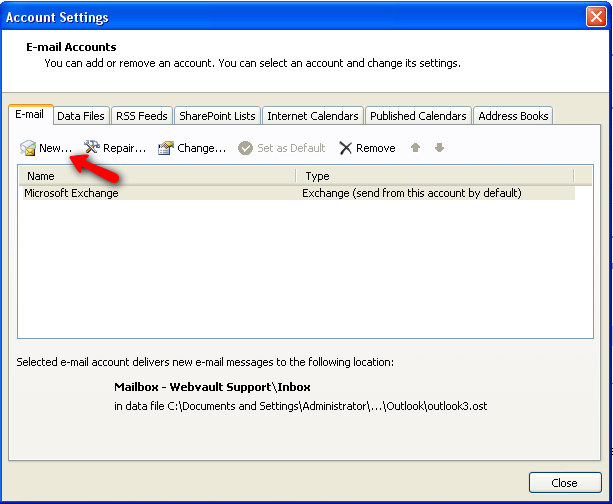Viewport: 613px width, 504px height.
Task: Open the Data Files tab
Action: point(81,116)
